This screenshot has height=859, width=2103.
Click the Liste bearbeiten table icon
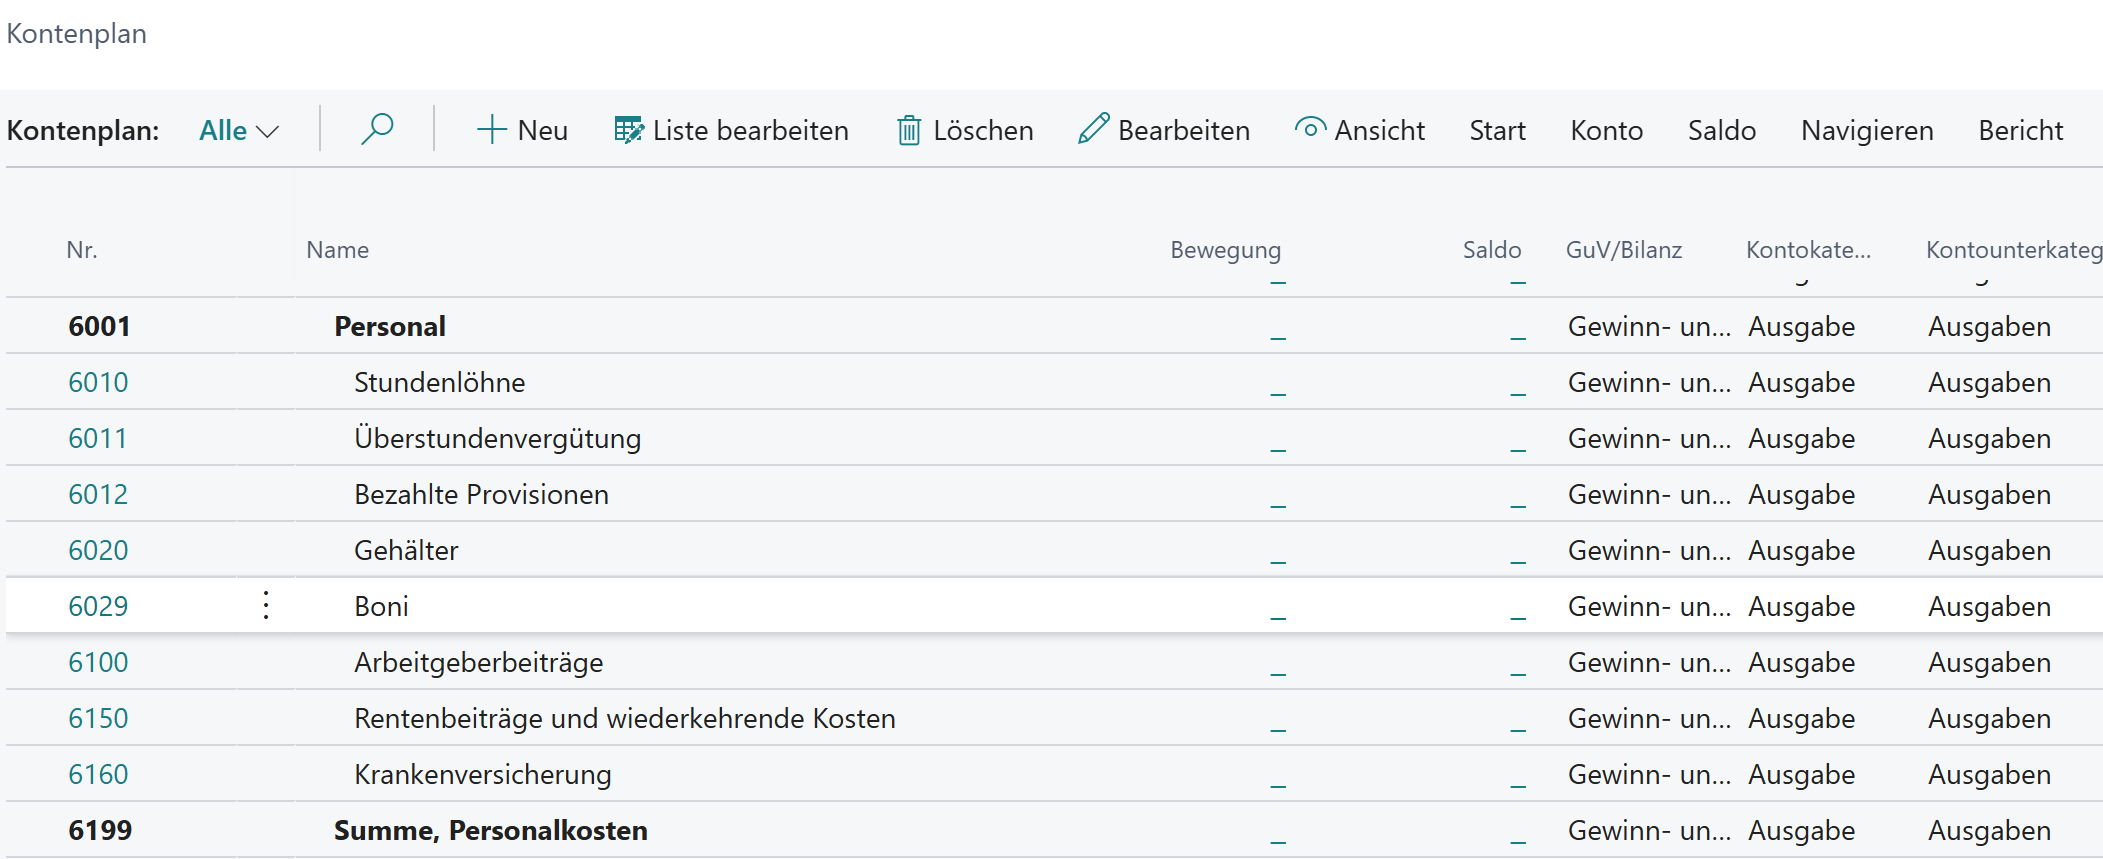coord(628,130)
